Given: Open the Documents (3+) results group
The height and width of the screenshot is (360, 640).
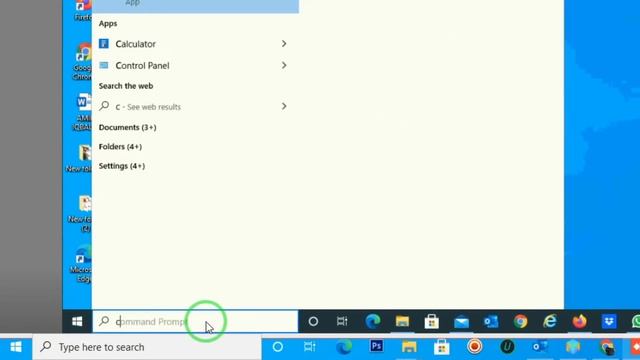Looking at the screenshot, I should coord(127,127).
